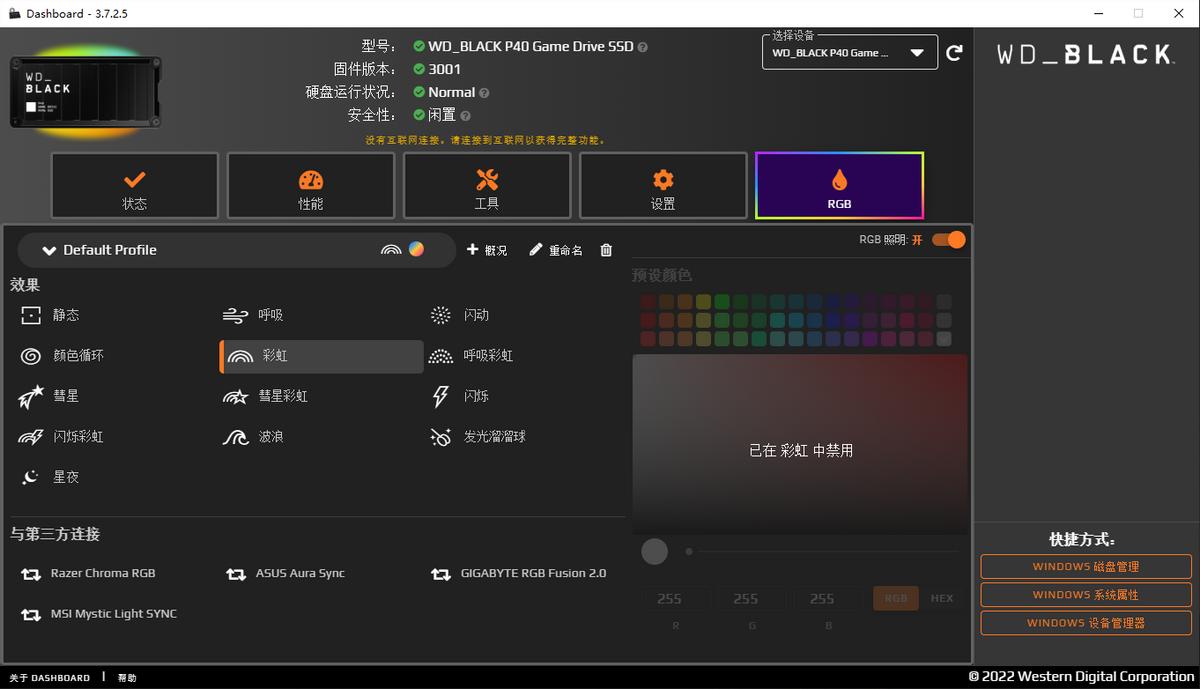
Task: Open WINDOWS 磁盘管理 shortcut
Action: tap(1084, 566)
